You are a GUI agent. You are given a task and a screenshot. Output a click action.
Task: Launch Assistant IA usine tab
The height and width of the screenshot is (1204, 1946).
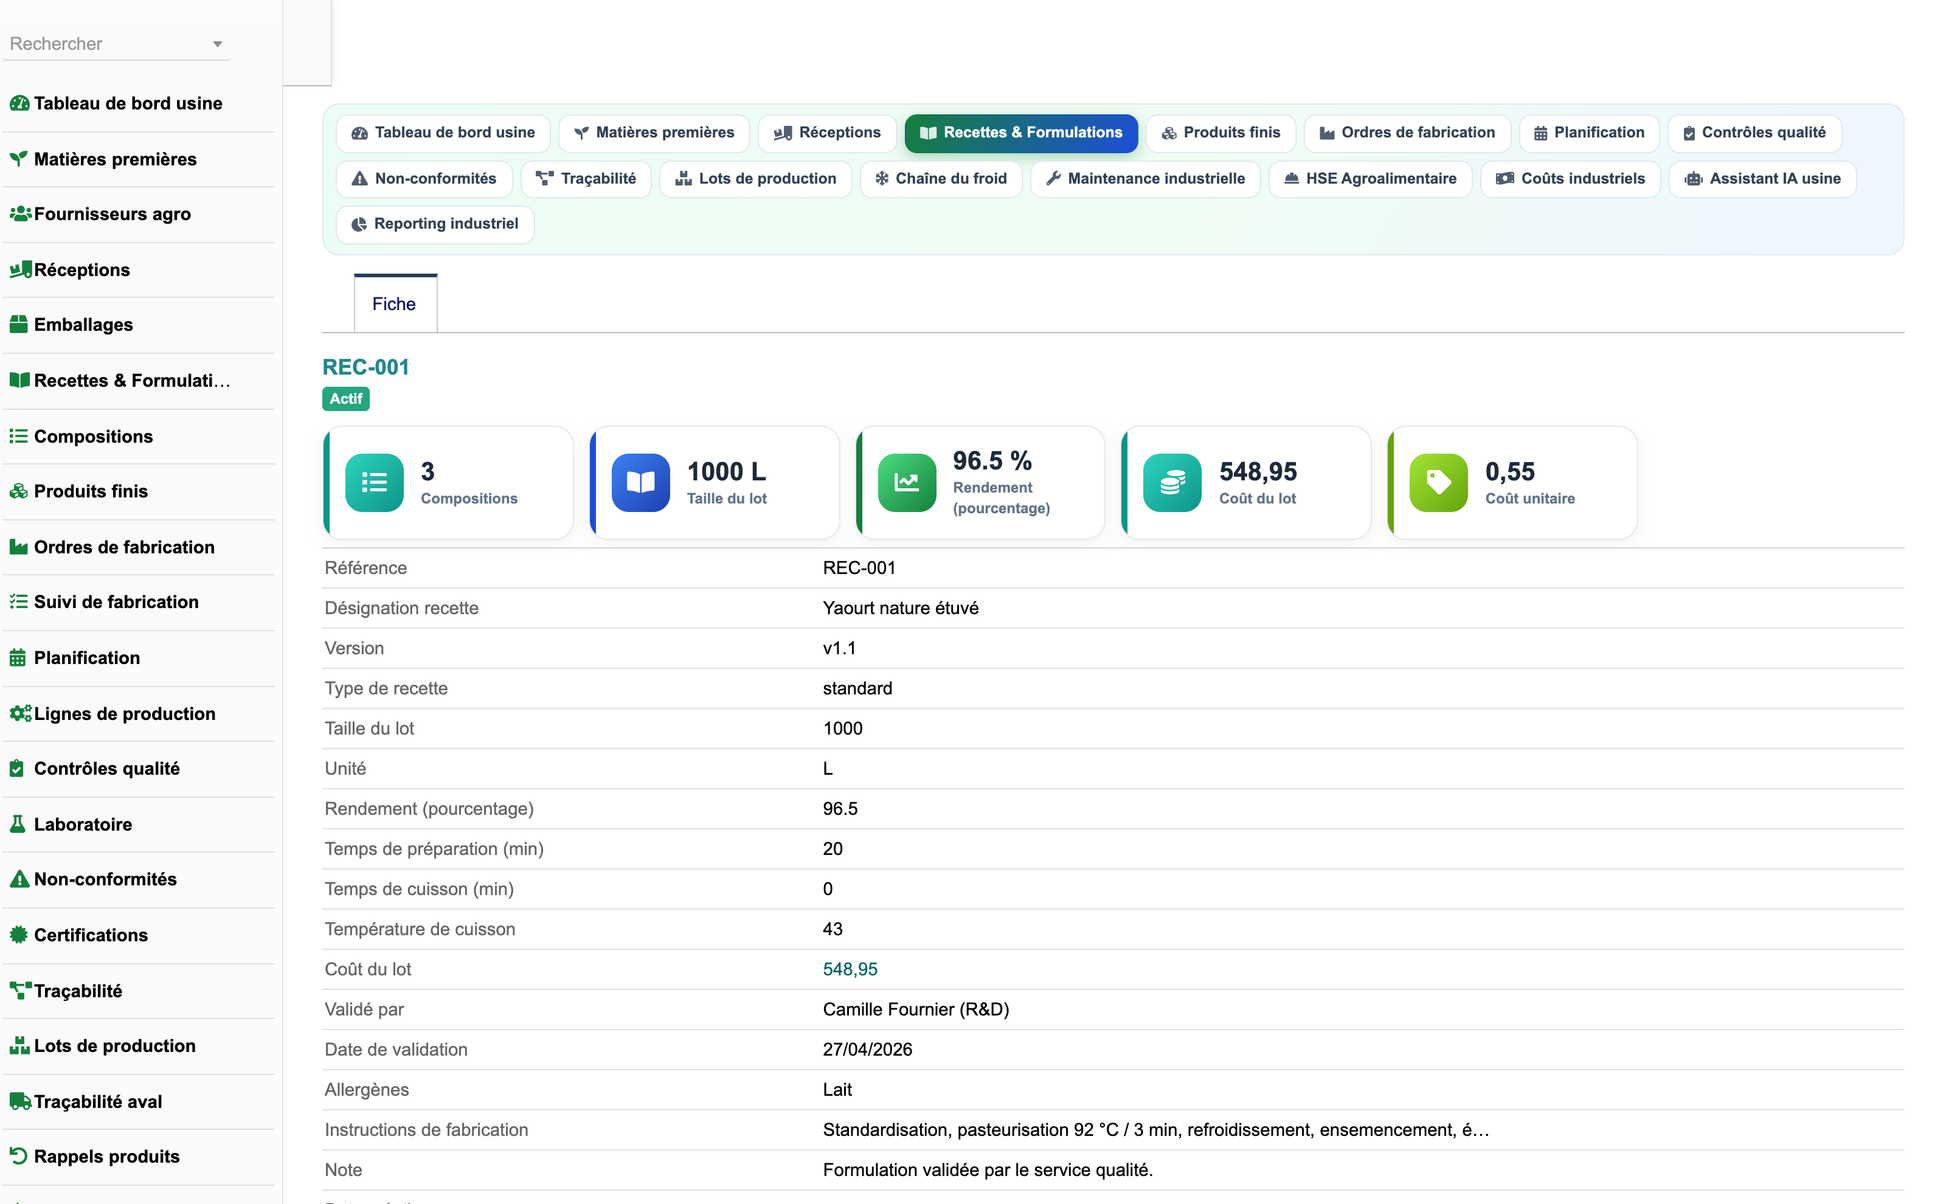click(1762, 179)
